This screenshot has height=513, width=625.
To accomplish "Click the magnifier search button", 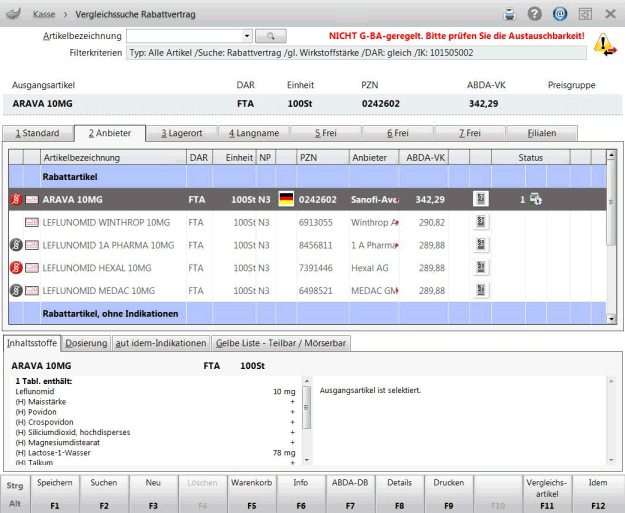I will pyautogui.click(x=271, y=36).
